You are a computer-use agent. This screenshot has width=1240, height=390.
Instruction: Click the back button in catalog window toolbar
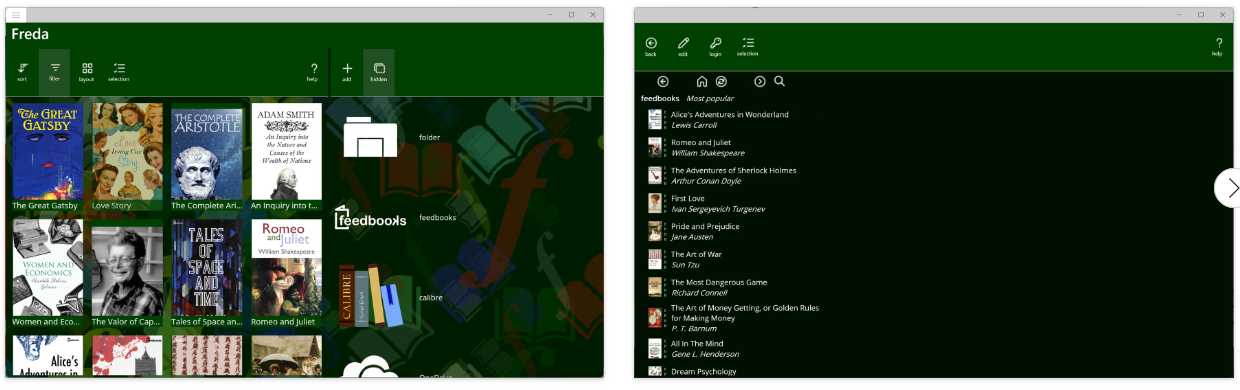click(651, 46)
